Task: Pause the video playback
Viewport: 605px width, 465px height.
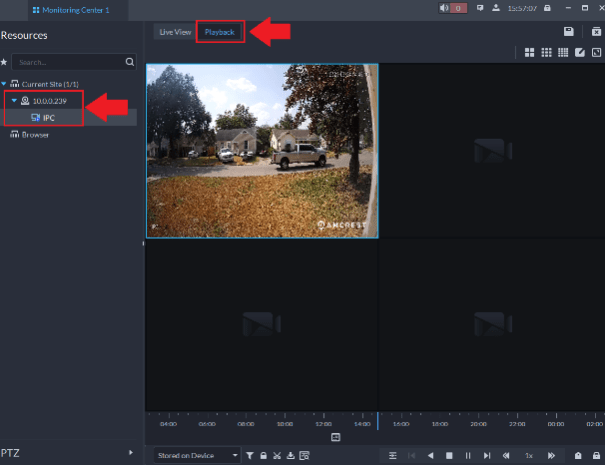Action: point(468,455)
